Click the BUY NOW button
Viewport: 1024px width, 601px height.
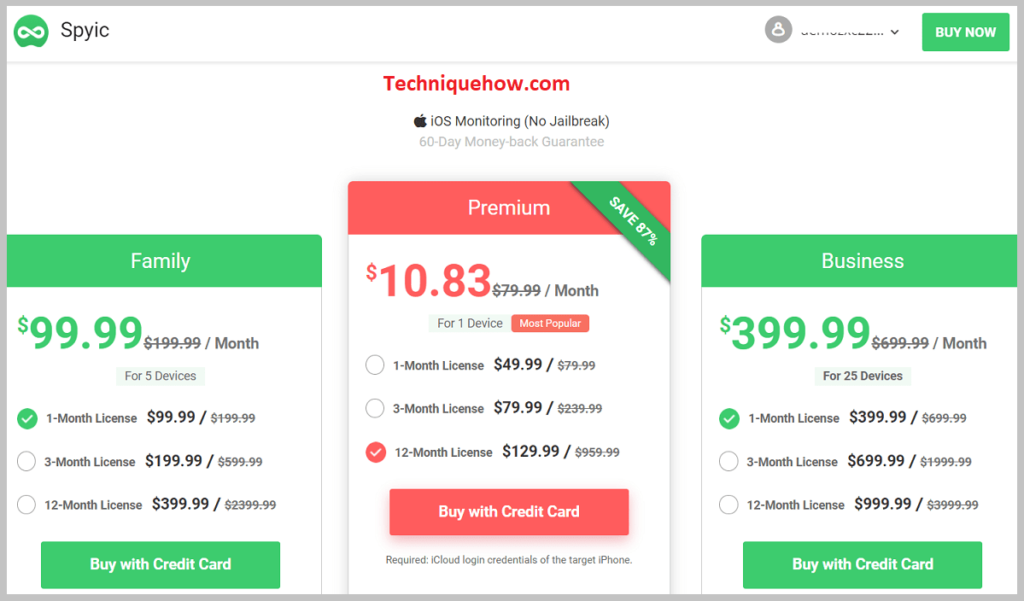coord(965,32)
